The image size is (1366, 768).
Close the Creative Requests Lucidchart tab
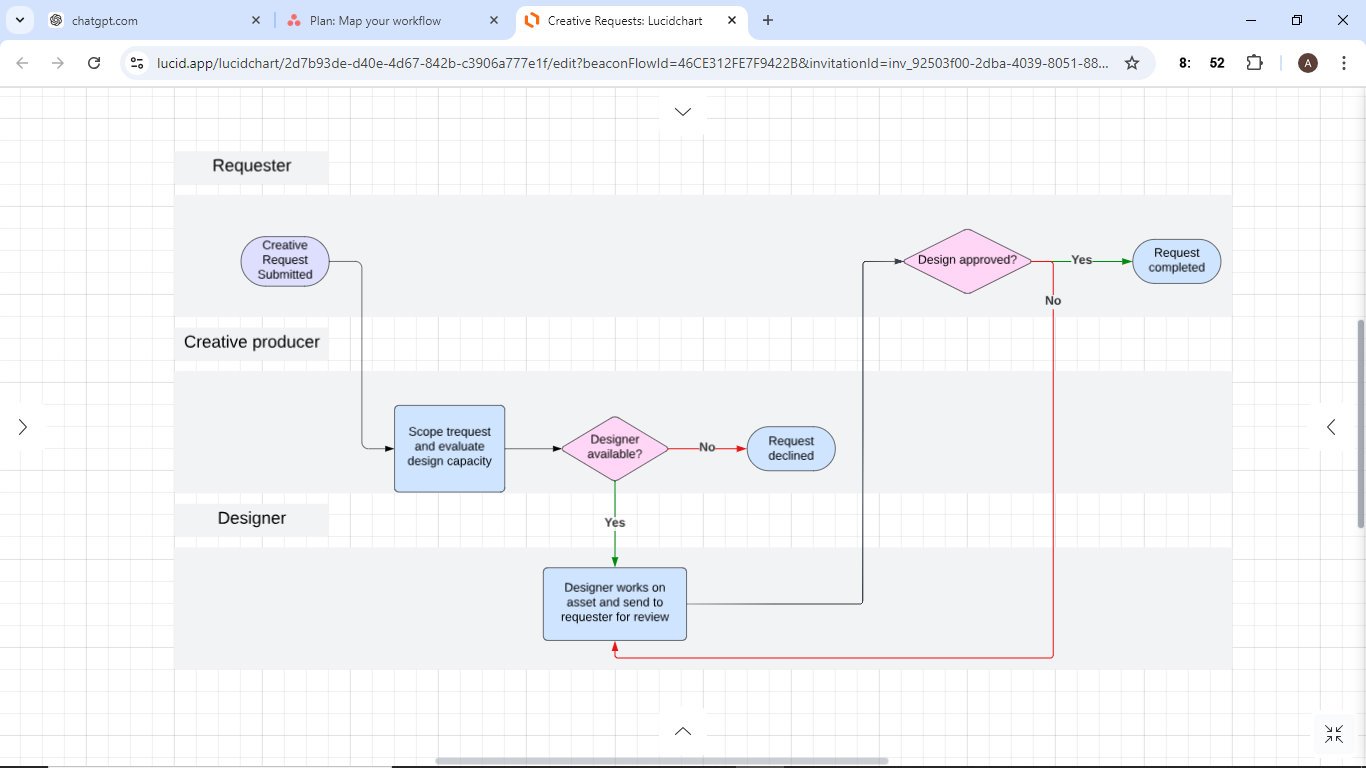click(x=732, y=20)
